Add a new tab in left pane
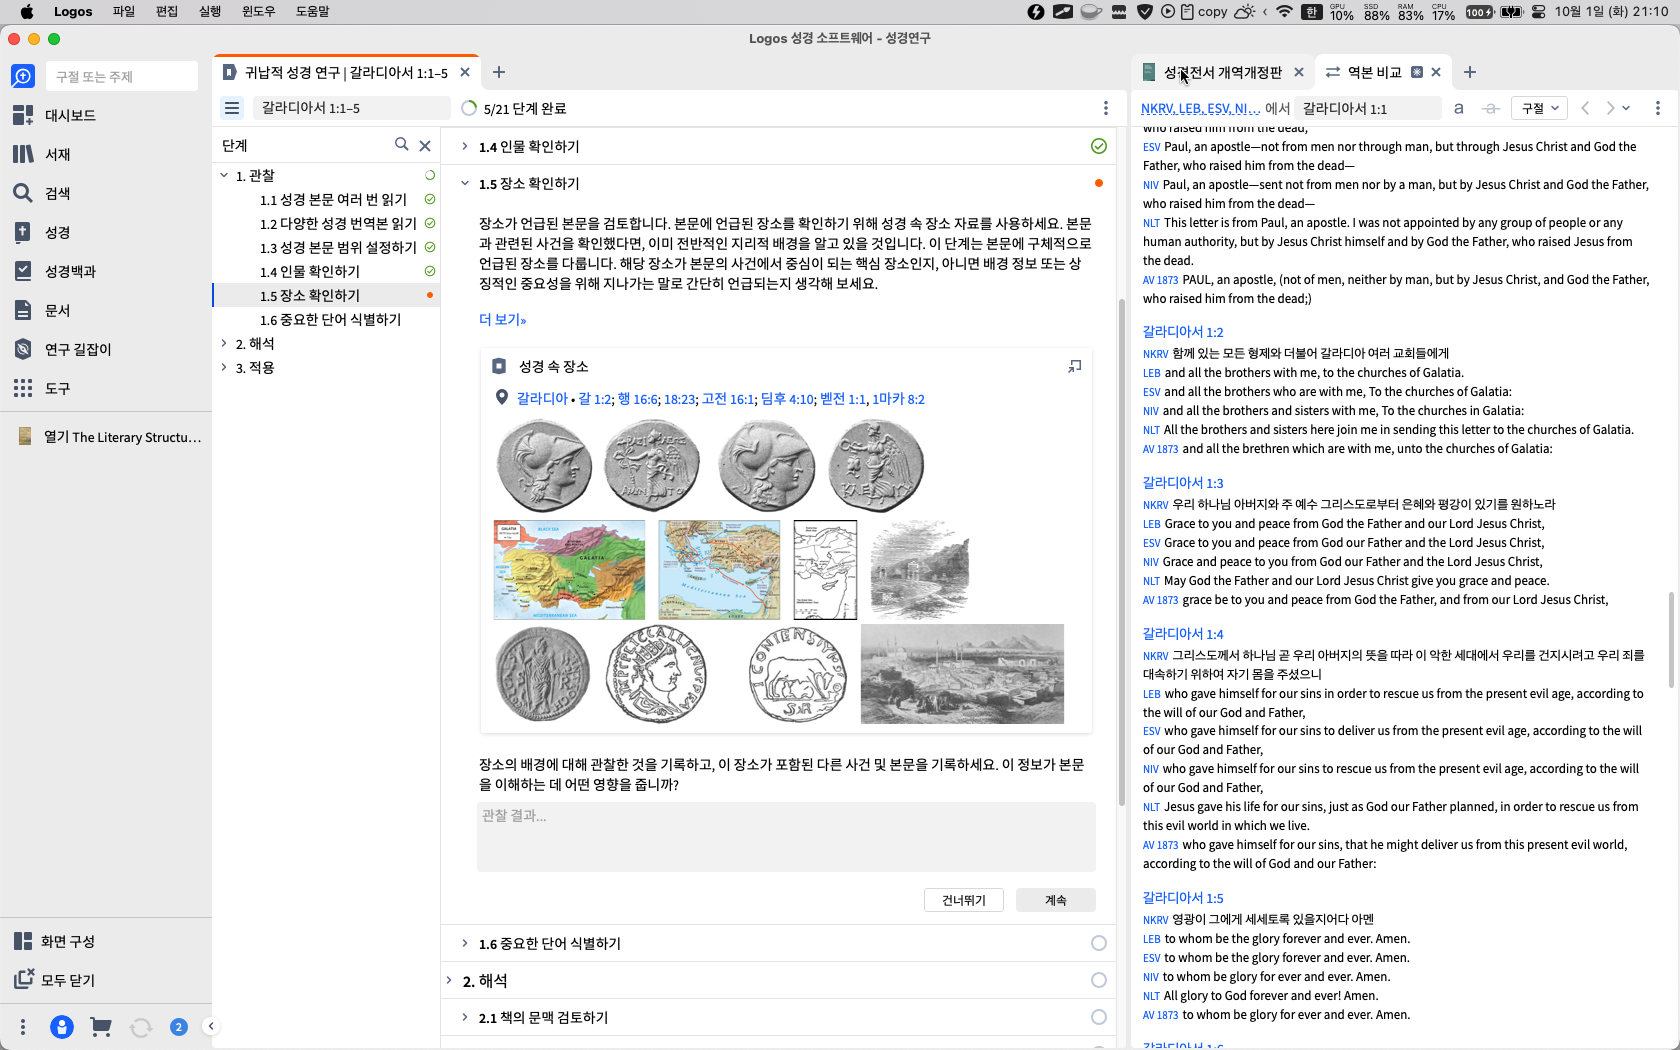Viewport: 1680px width, 1050px height. coord(499,72)
